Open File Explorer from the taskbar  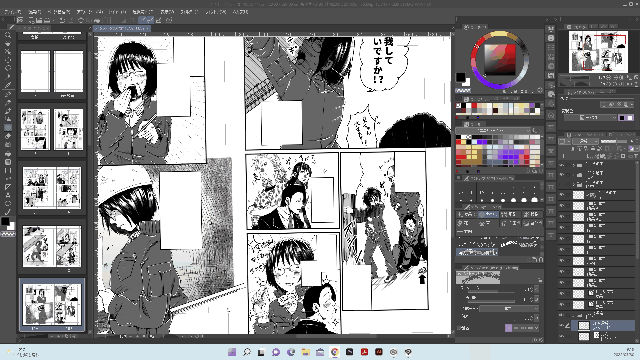(305, 352)
